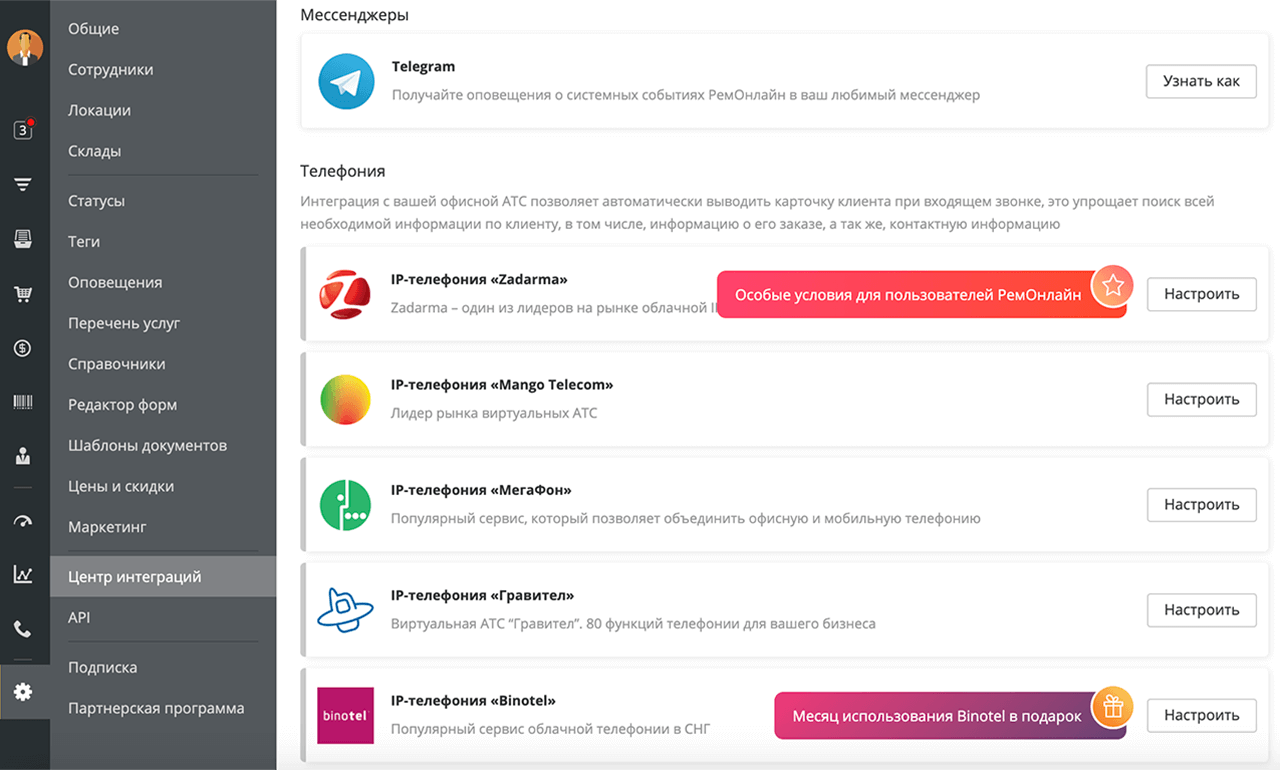
Task: Click the settings gear icon
Action: pos(23,692)
